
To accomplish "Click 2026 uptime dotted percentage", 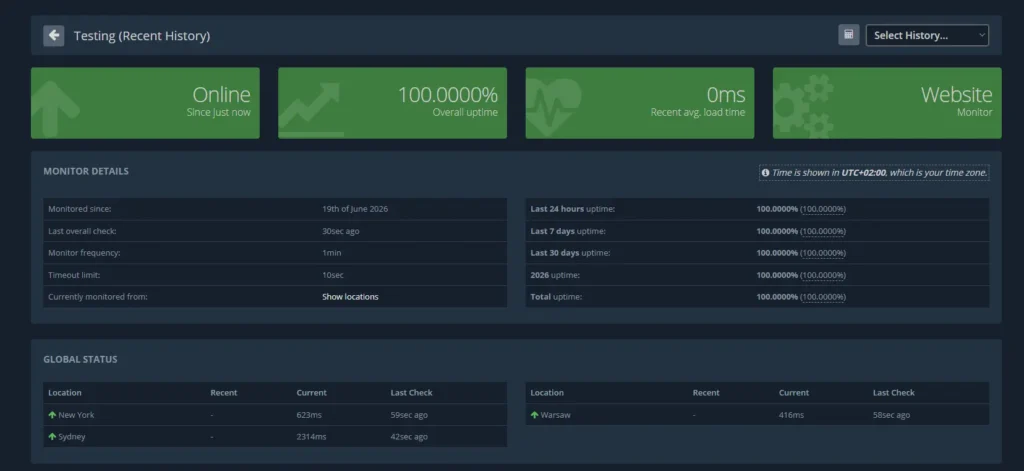I will pyautogui.click(x=823, y=275).
